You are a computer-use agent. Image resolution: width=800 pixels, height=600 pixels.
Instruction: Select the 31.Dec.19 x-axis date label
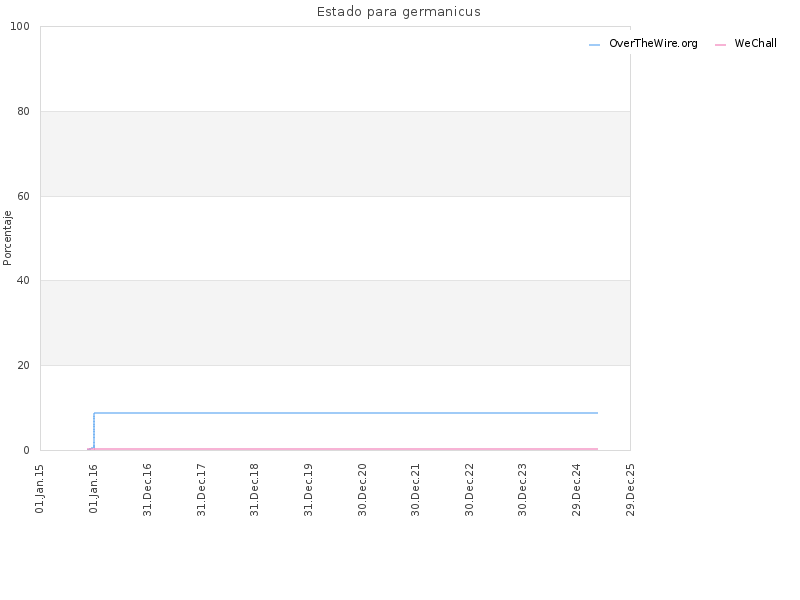[308, 489]
